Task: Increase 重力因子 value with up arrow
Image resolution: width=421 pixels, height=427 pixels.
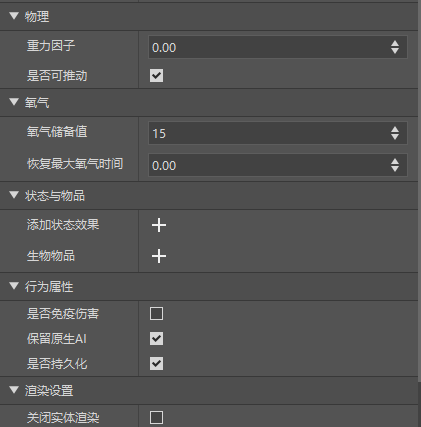Action: 395,44
